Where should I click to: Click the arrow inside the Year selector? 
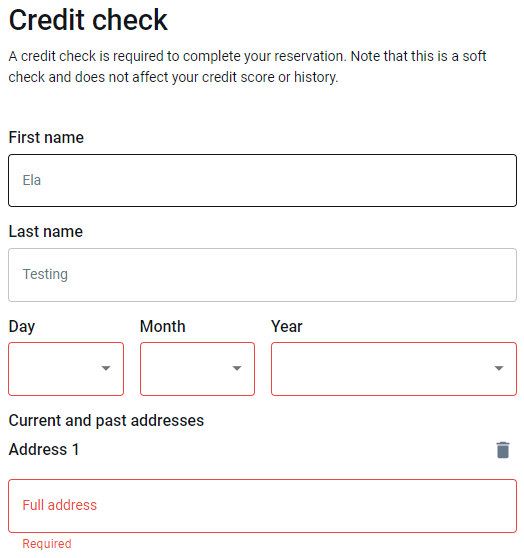[x=499, y=368]
